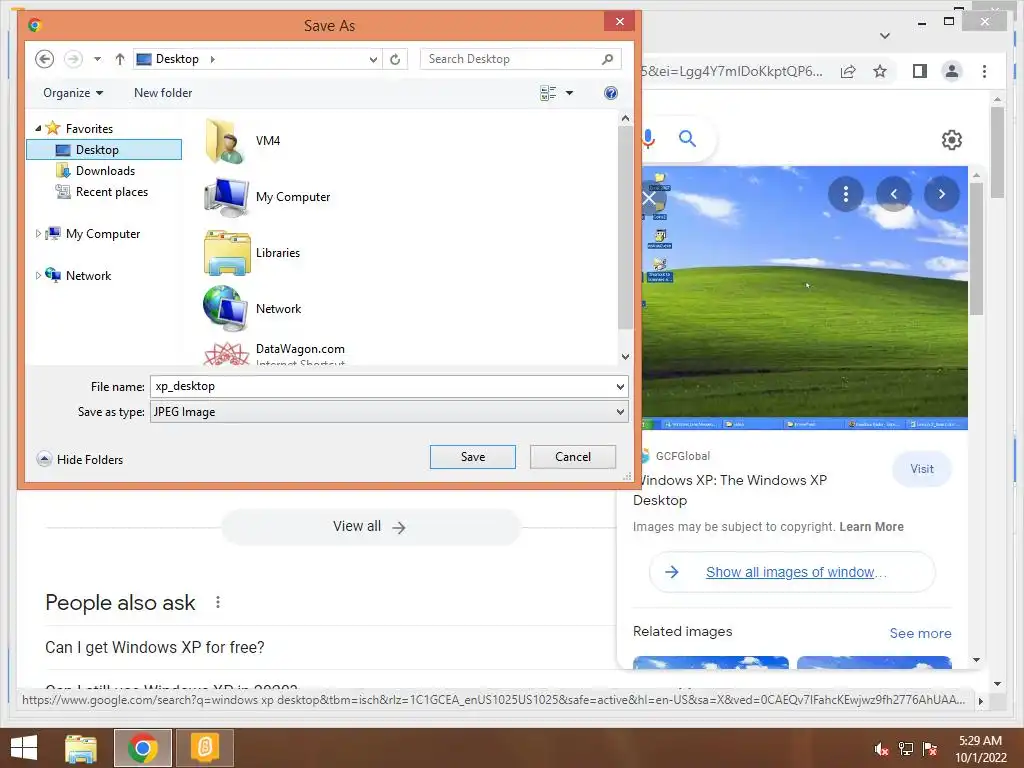Select My Computer icon in file list
Image resolution: width=1024 pixels, height=768 pixels.
coord(226,197)
